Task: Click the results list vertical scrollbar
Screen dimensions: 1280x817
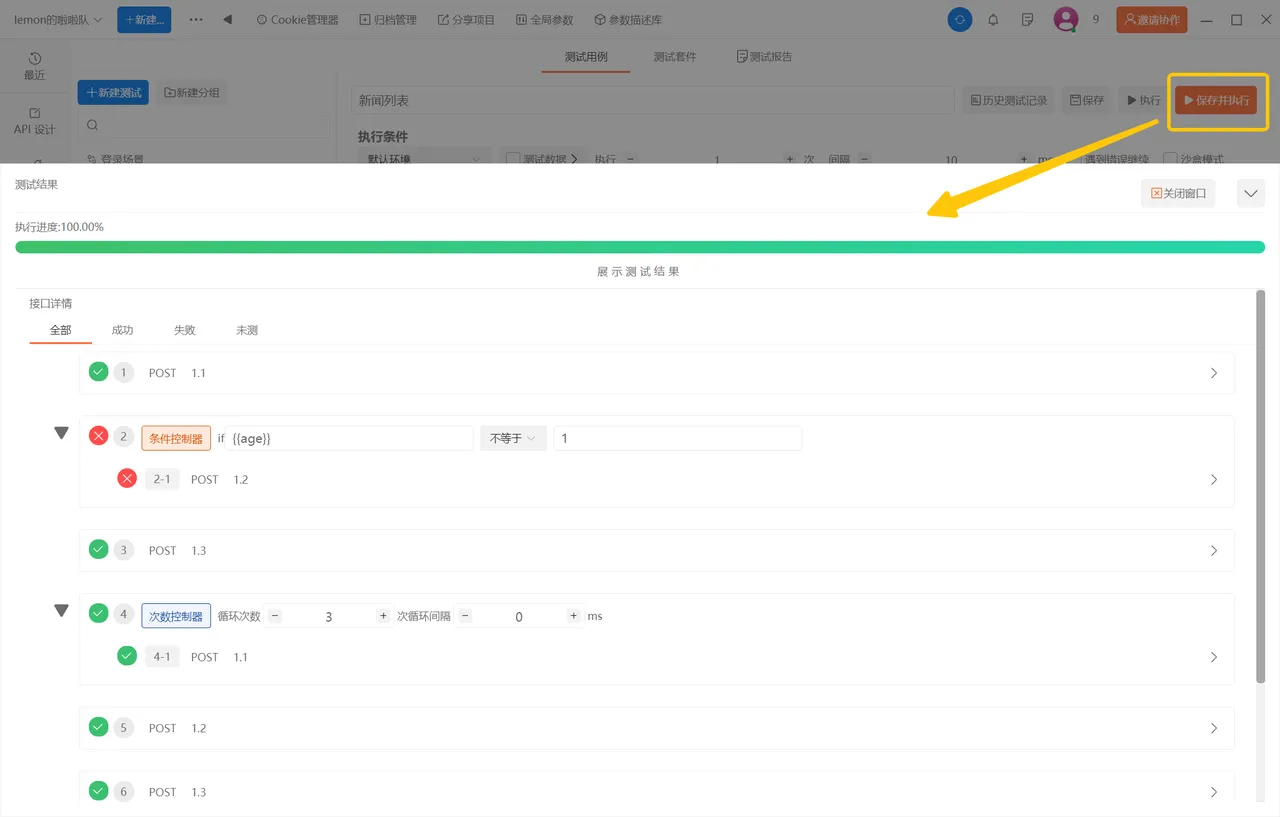Action: pyautogui.click(x=1260, y=487)
